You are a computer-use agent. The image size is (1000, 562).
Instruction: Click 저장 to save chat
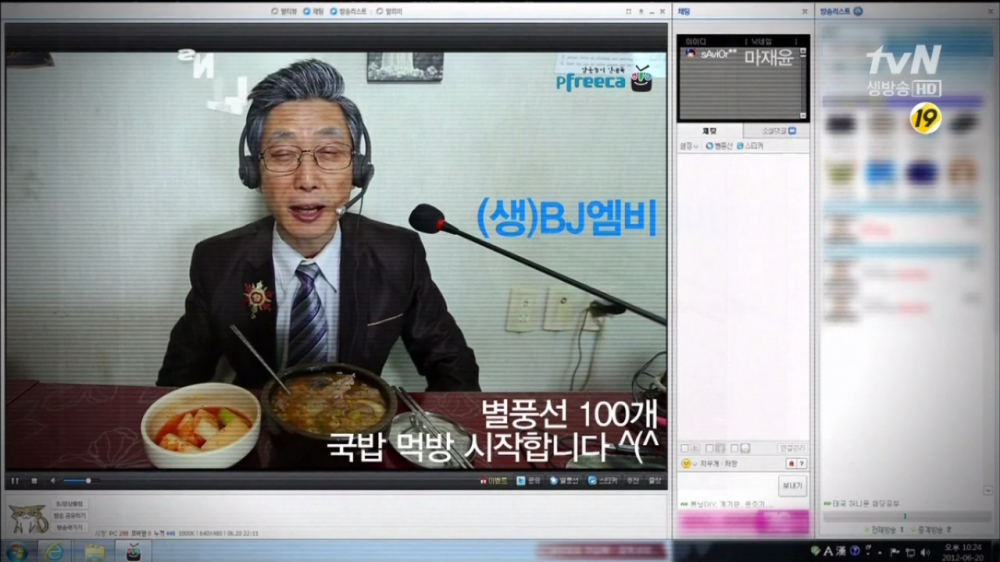[x=731, y=464]
